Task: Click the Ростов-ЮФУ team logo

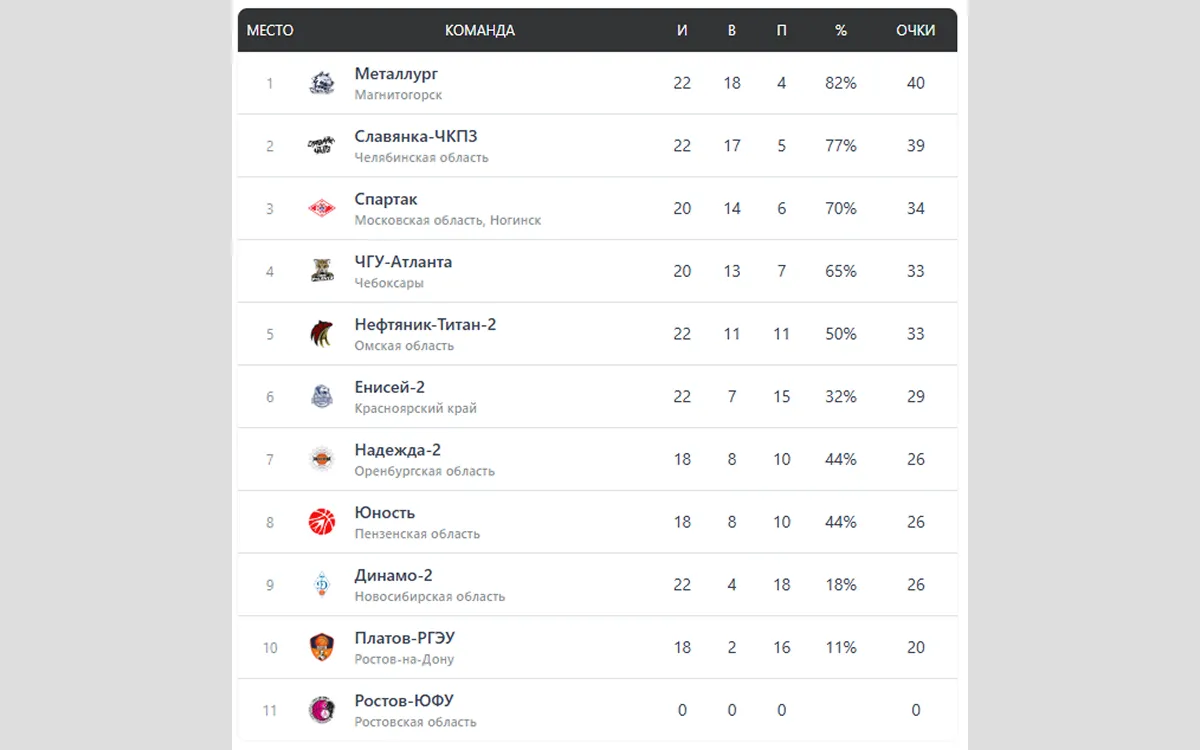Action: (x=321, y=710)
